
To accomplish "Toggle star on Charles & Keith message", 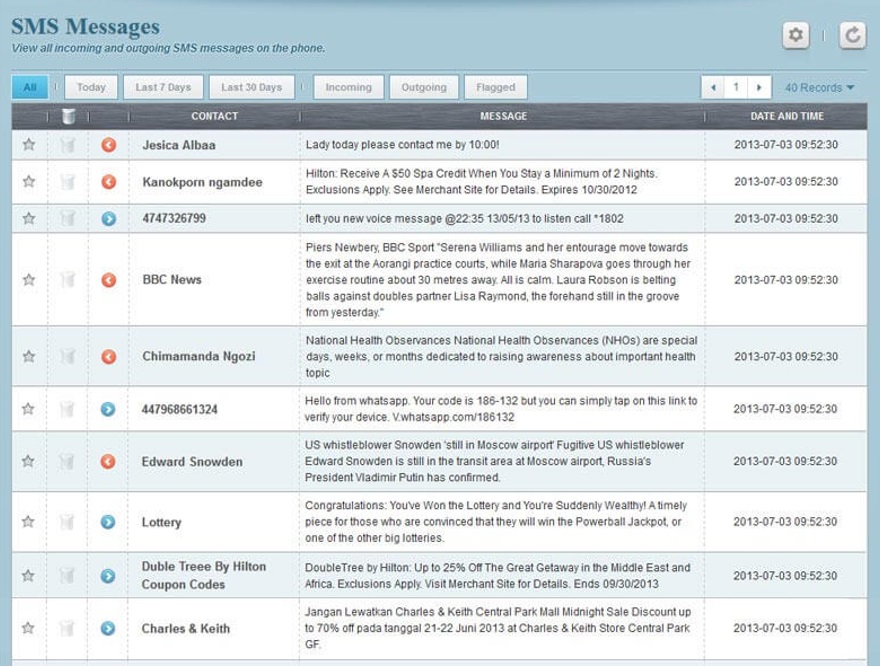I will click(x=29, y=628).
